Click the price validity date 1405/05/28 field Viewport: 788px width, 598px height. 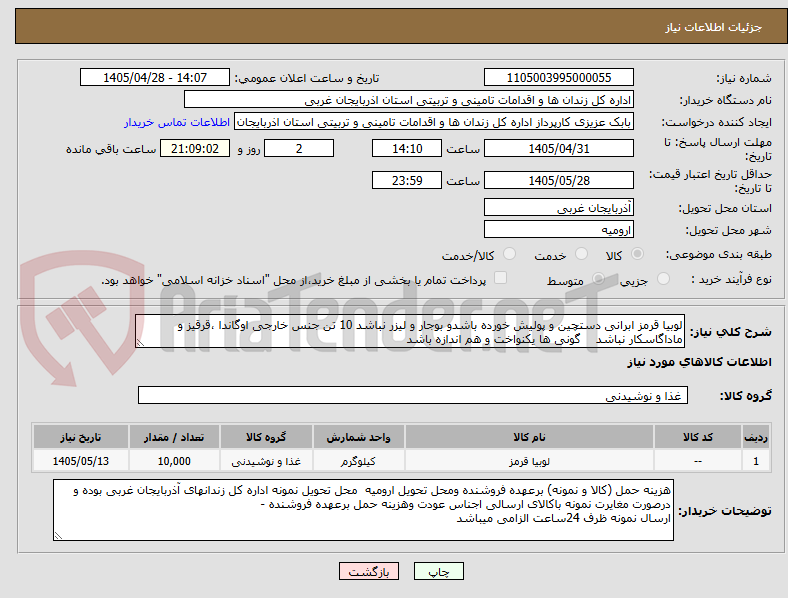click(x=559, y=180)
